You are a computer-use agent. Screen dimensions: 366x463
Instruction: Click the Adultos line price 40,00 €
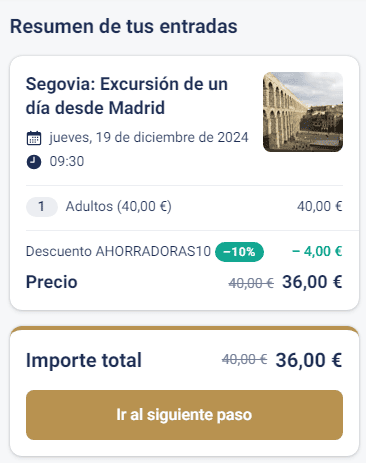click(x=320, y=207)
